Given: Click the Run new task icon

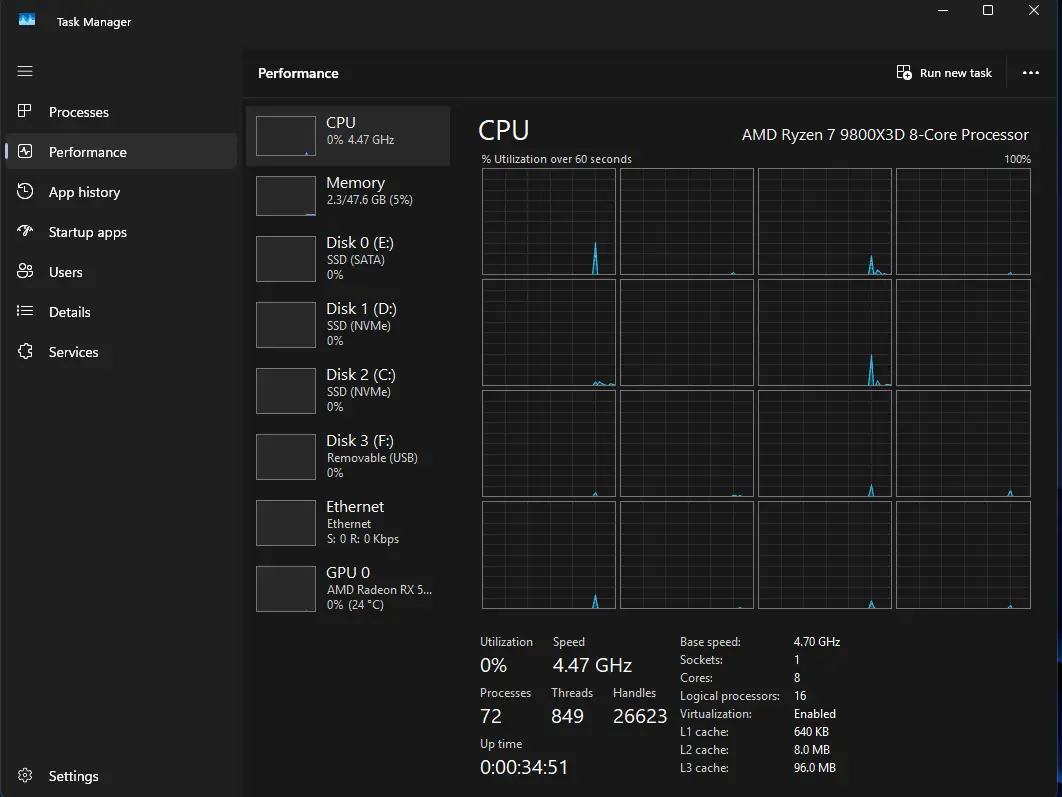Looking at the screenshot, I should [x=904, y=72].
